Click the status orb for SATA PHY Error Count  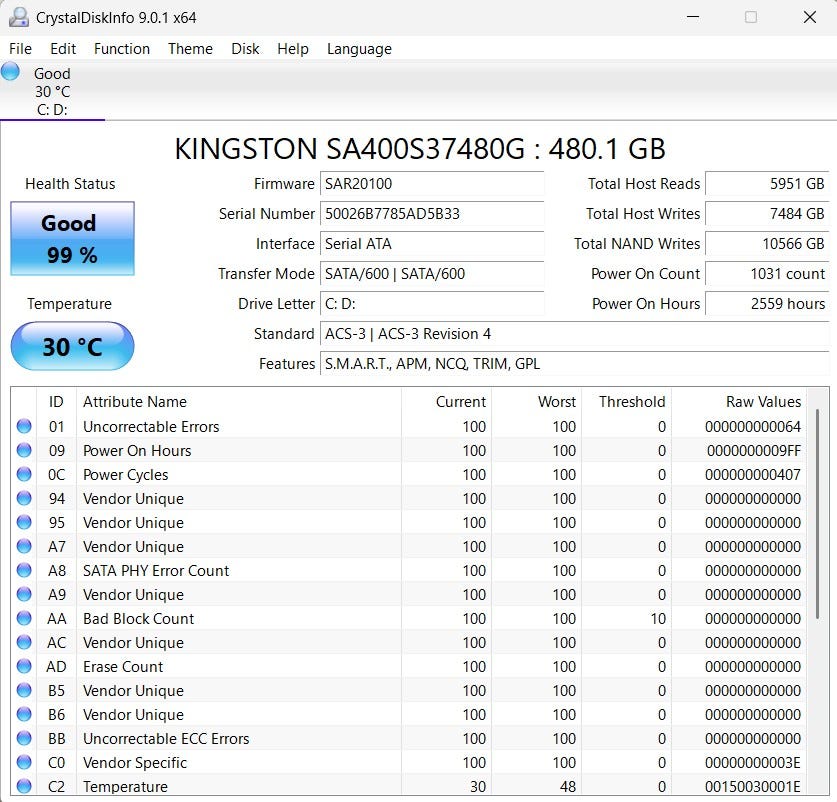[x=24, y=570]
